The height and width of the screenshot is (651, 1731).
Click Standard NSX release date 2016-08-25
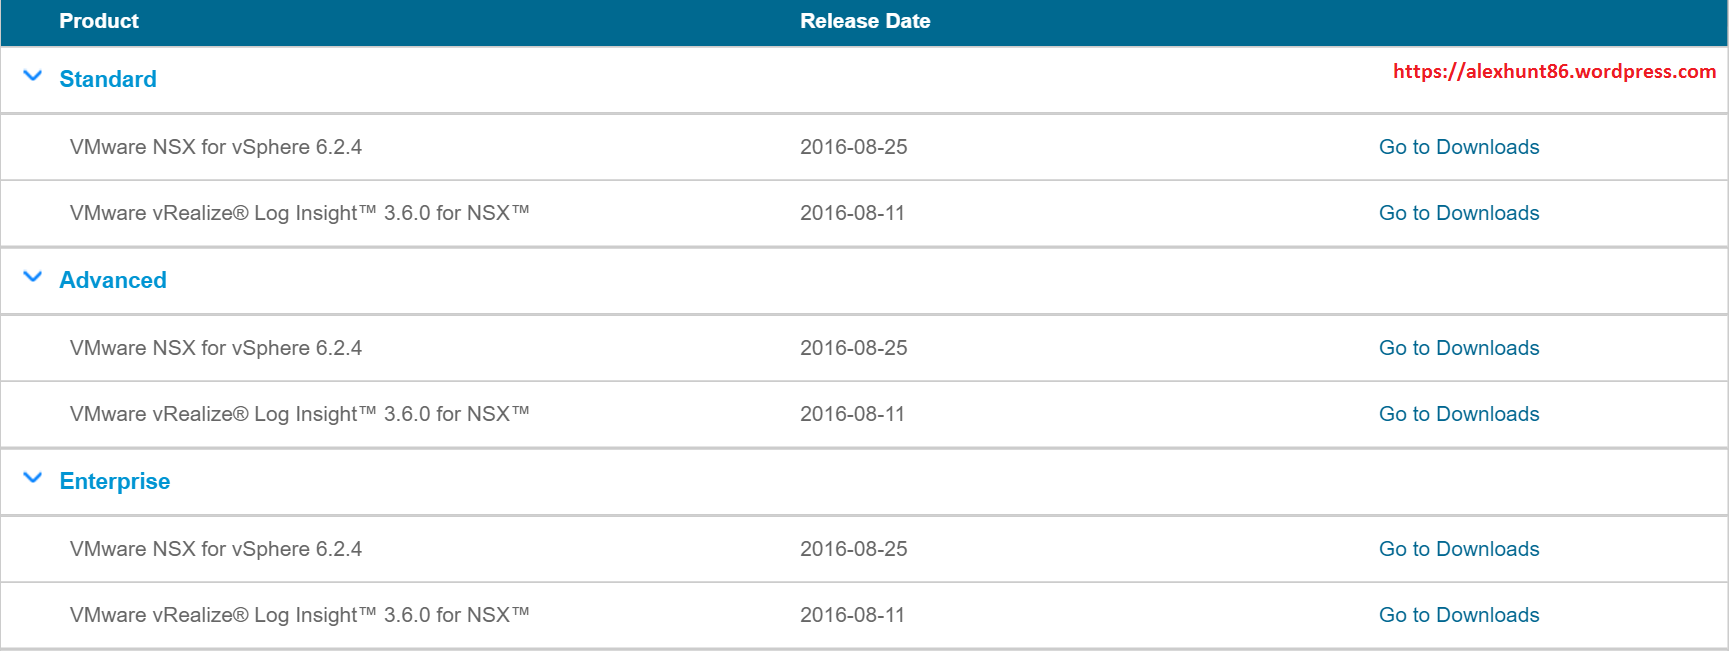[x=853, y=147]
